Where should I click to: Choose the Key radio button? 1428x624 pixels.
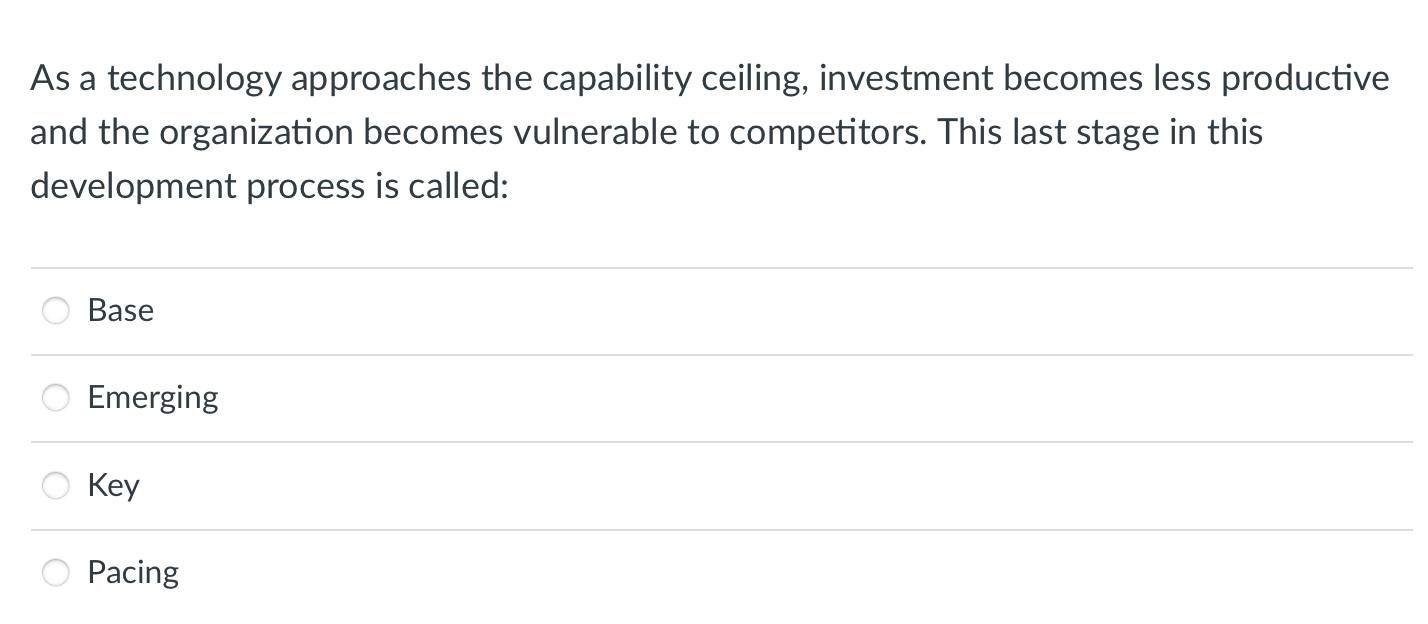56,486
